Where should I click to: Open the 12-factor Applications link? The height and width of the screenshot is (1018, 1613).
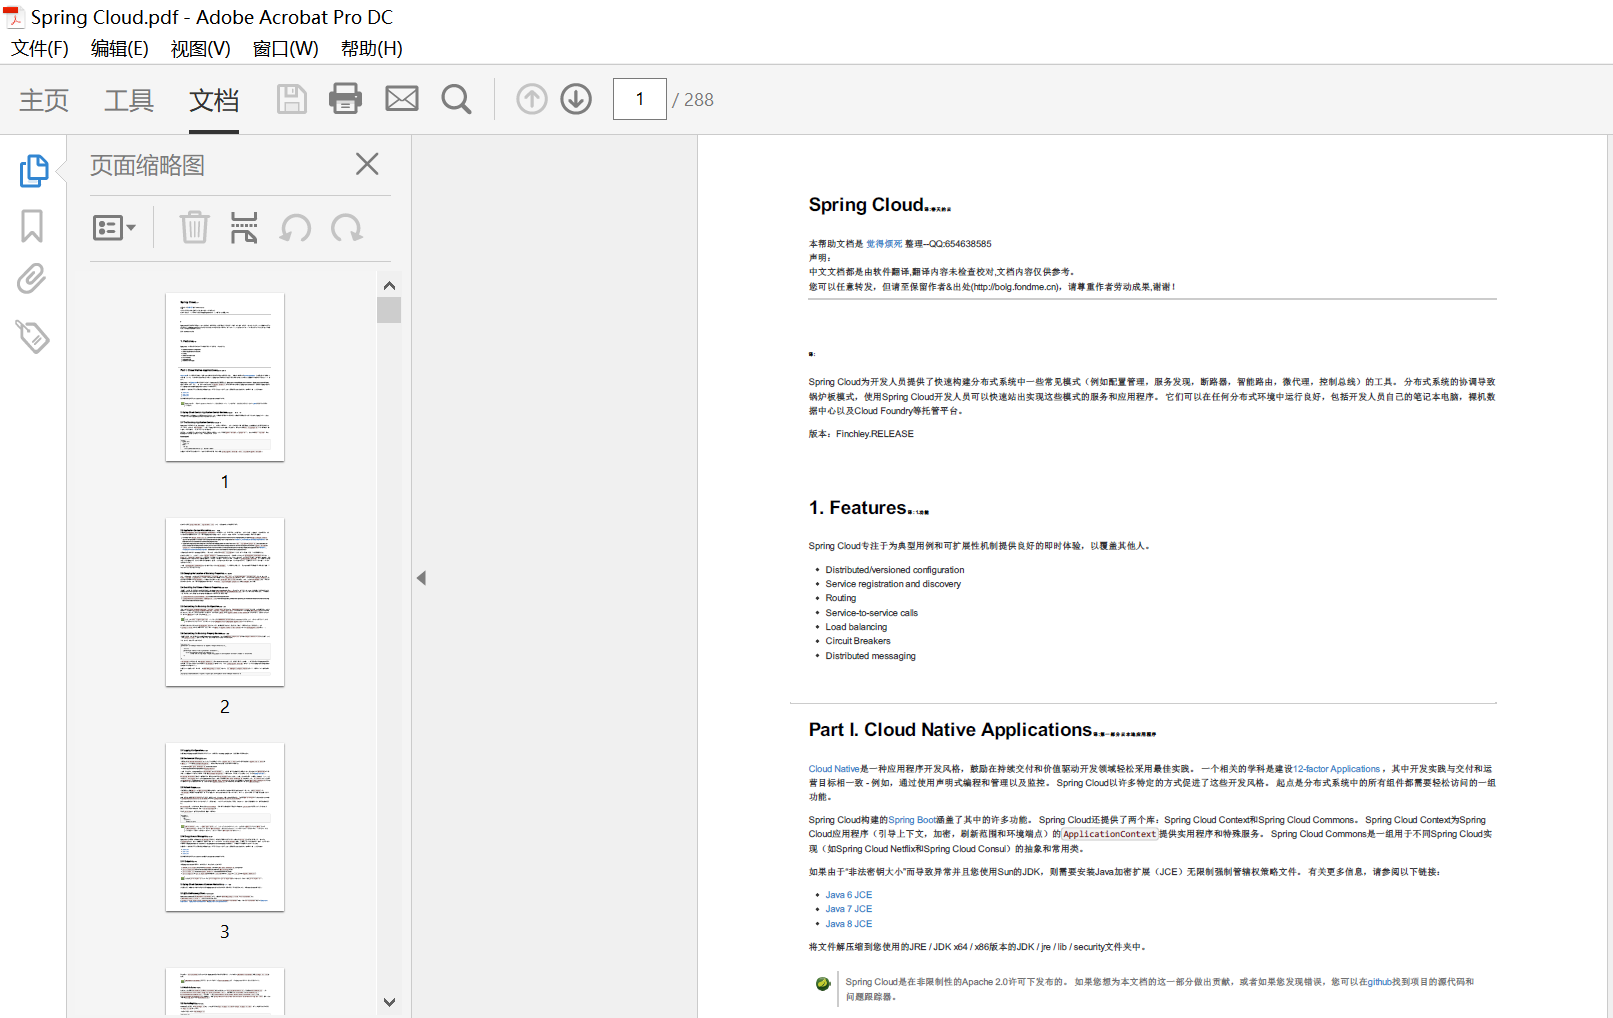click(1336, 769)
